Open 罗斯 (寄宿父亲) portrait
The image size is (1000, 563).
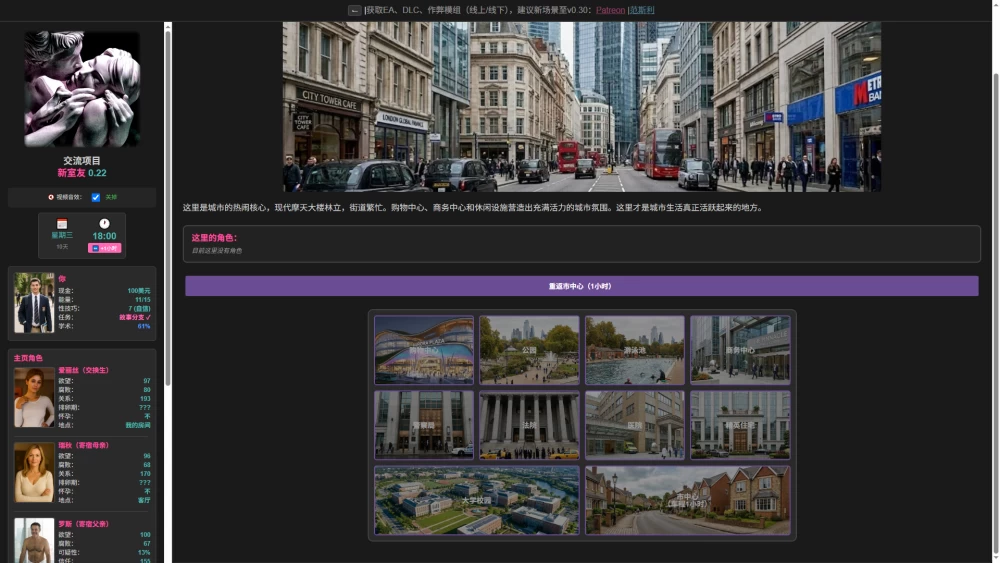[x=34, y=540]
